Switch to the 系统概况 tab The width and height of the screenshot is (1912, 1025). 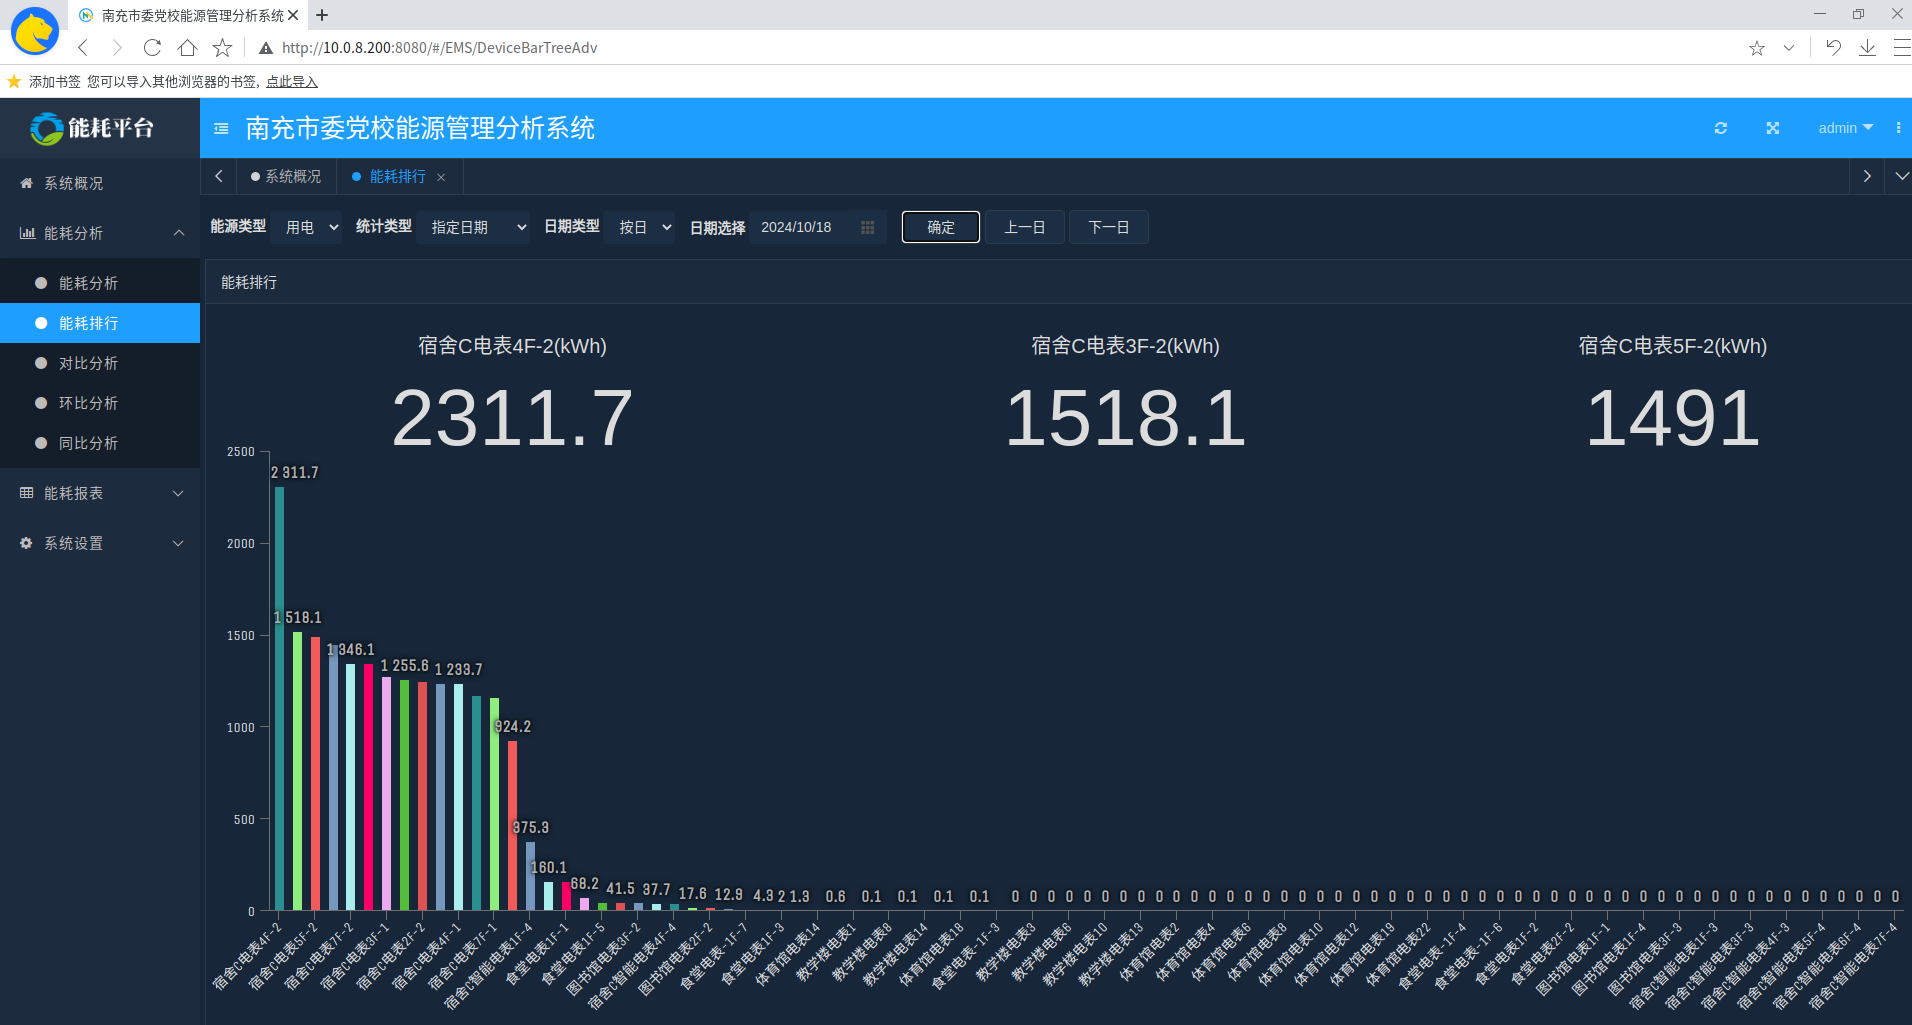click(x=286, y=176)
